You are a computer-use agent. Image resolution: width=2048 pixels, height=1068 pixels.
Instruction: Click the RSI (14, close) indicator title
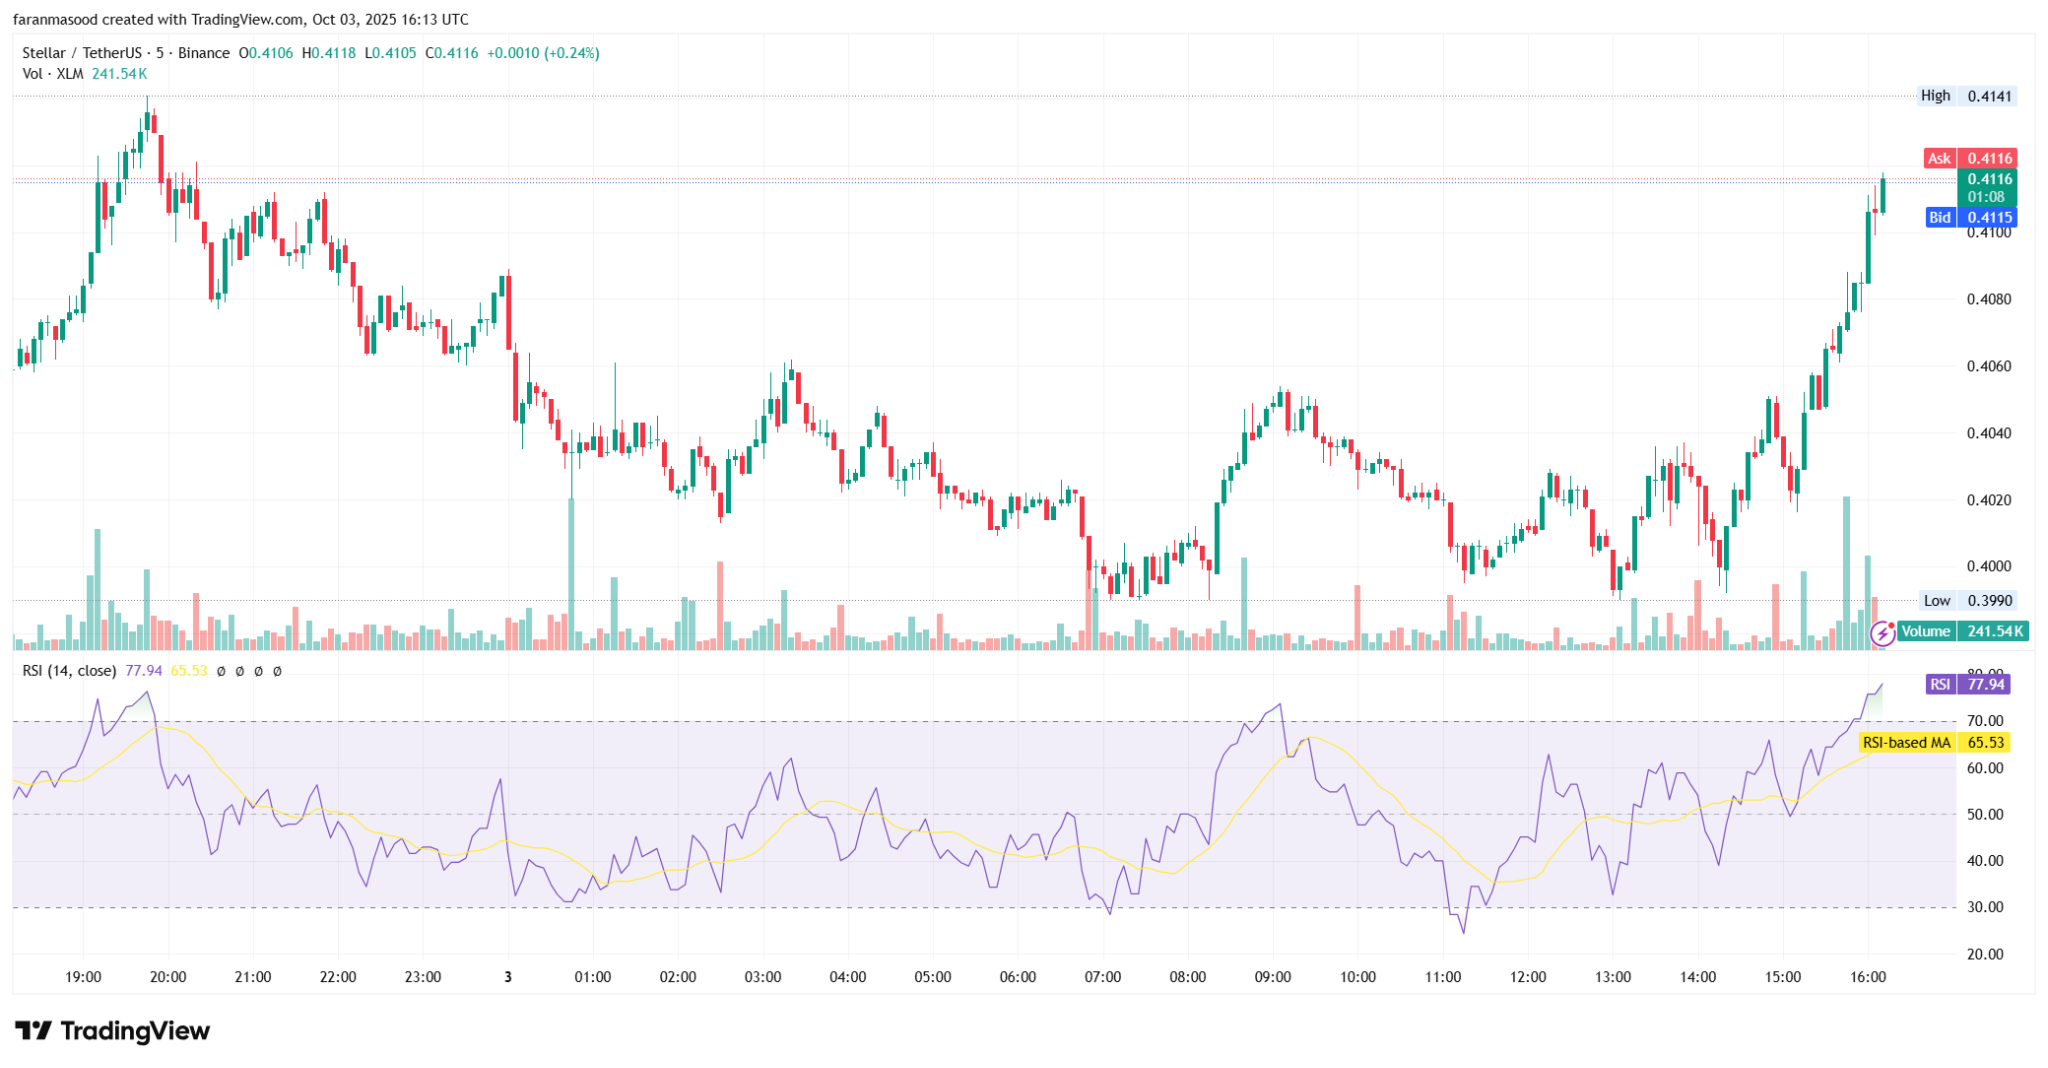point(69,671)
